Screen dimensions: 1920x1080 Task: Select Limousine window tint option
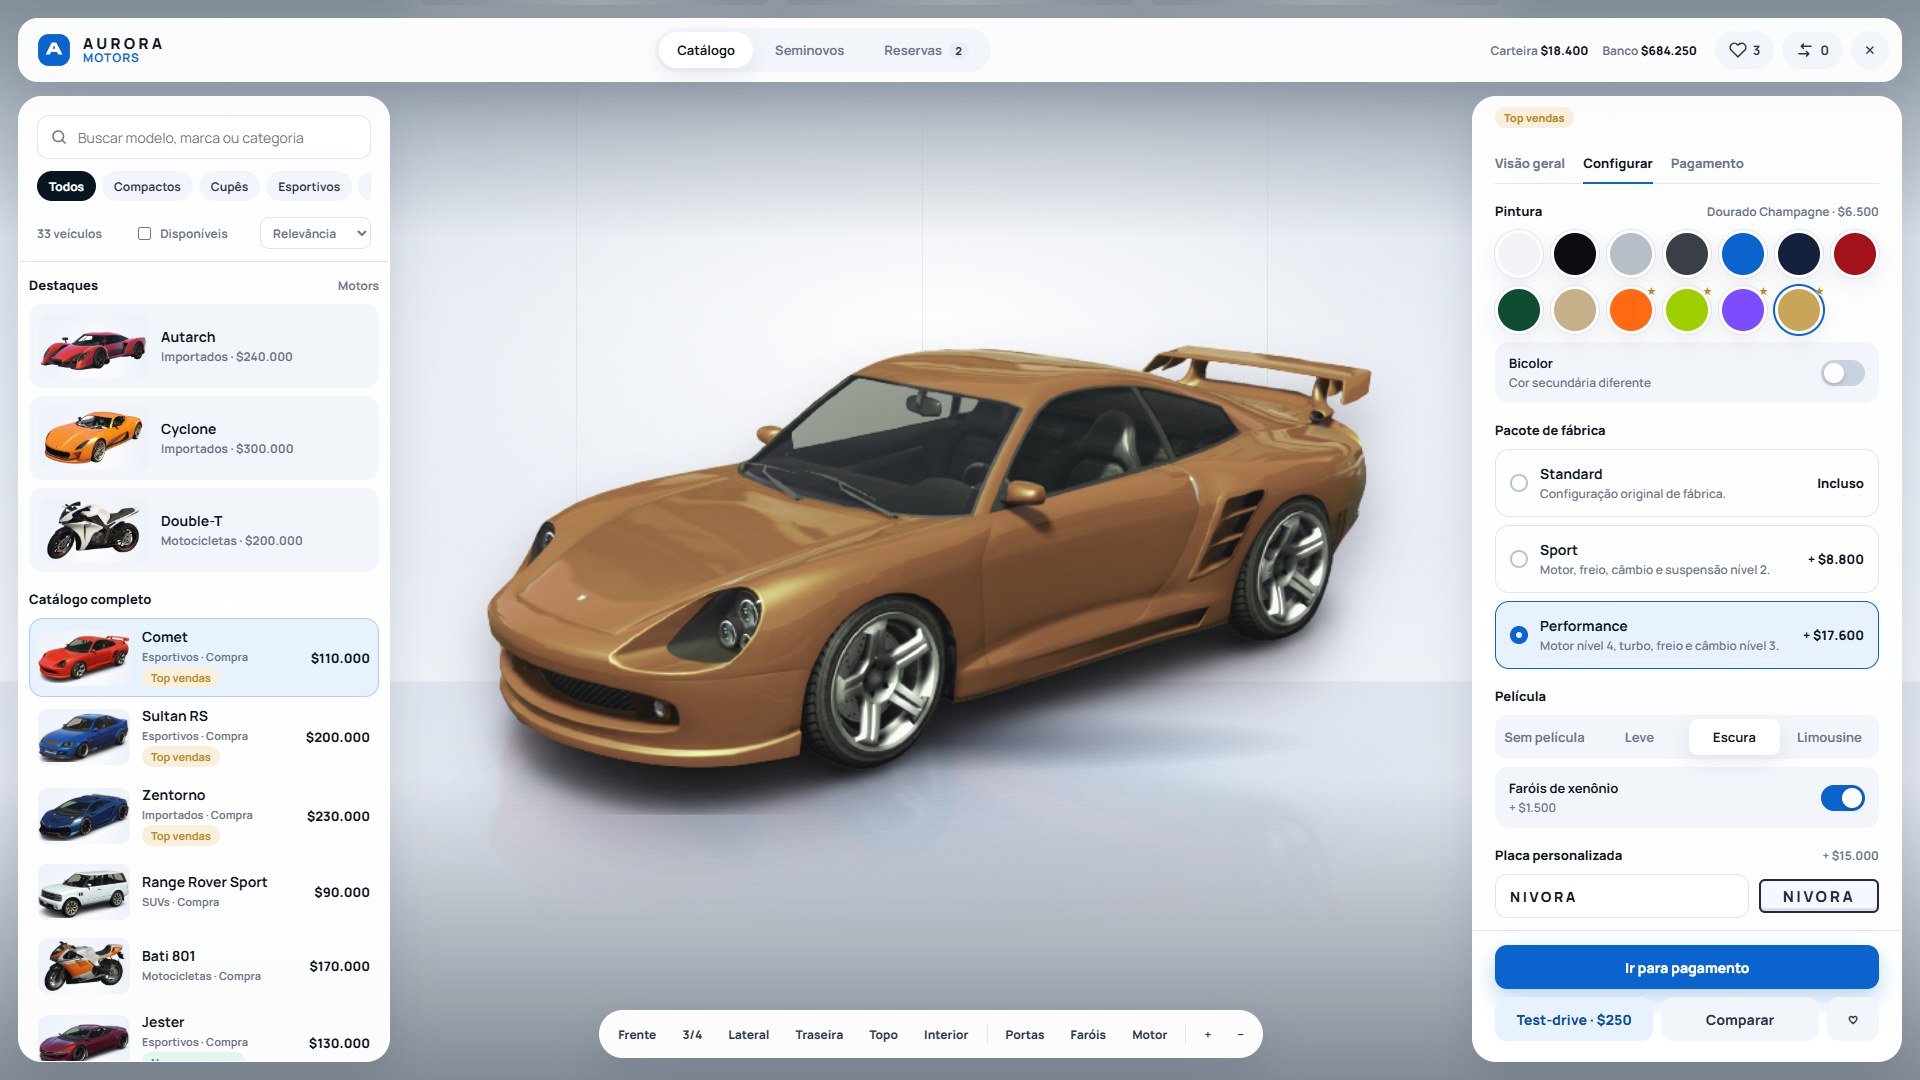click(1828, 738)
